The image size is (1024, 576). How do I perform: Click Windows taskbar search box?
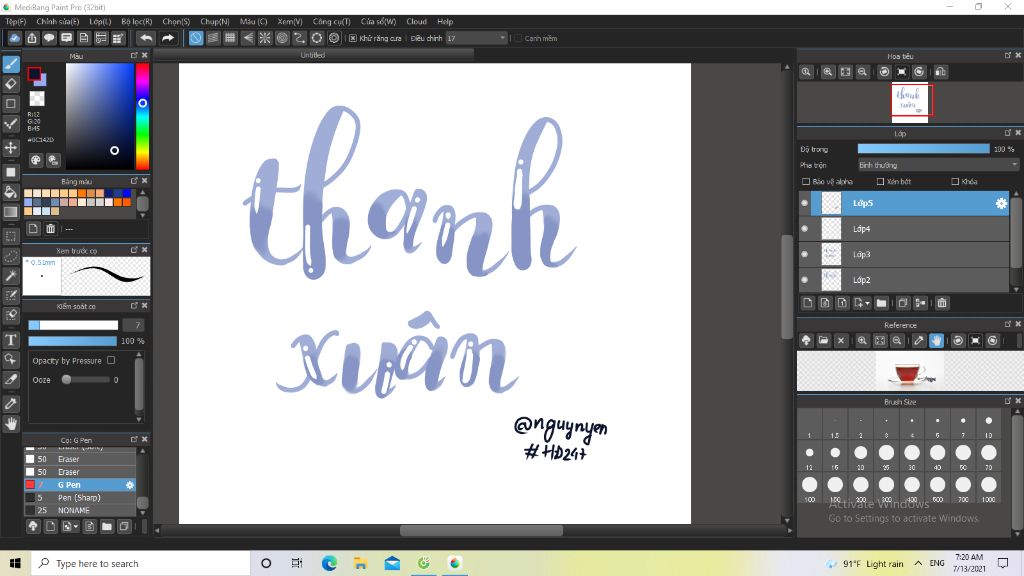coord(140,563)
